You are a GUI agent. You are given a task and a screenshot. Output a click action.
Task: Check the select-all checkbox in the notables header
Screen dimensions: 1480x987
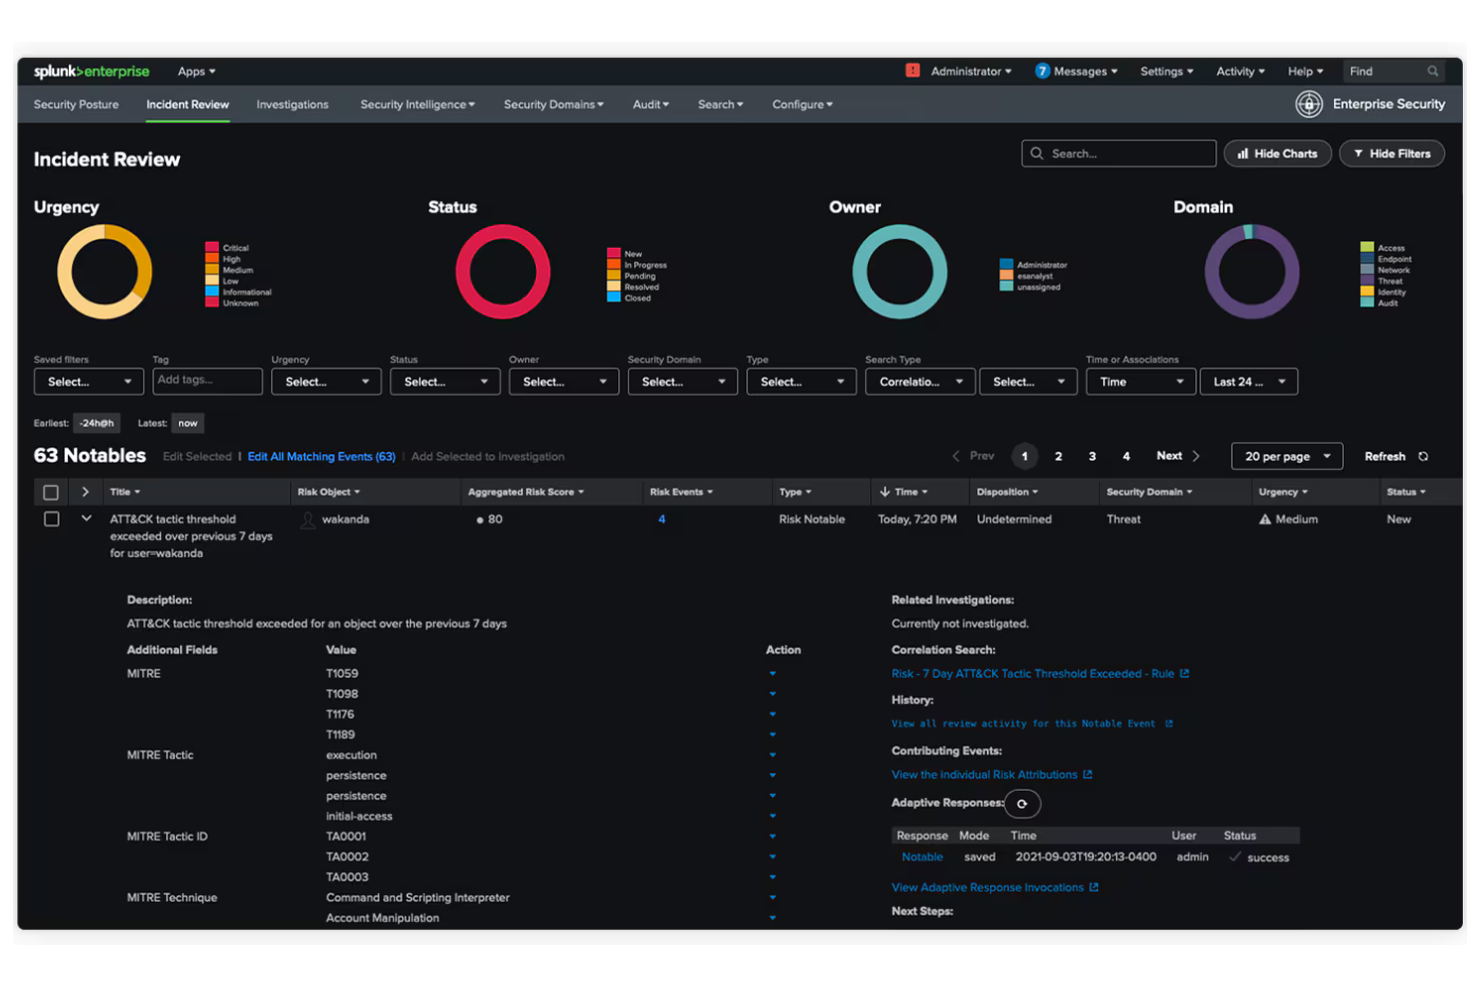[51, 491]
